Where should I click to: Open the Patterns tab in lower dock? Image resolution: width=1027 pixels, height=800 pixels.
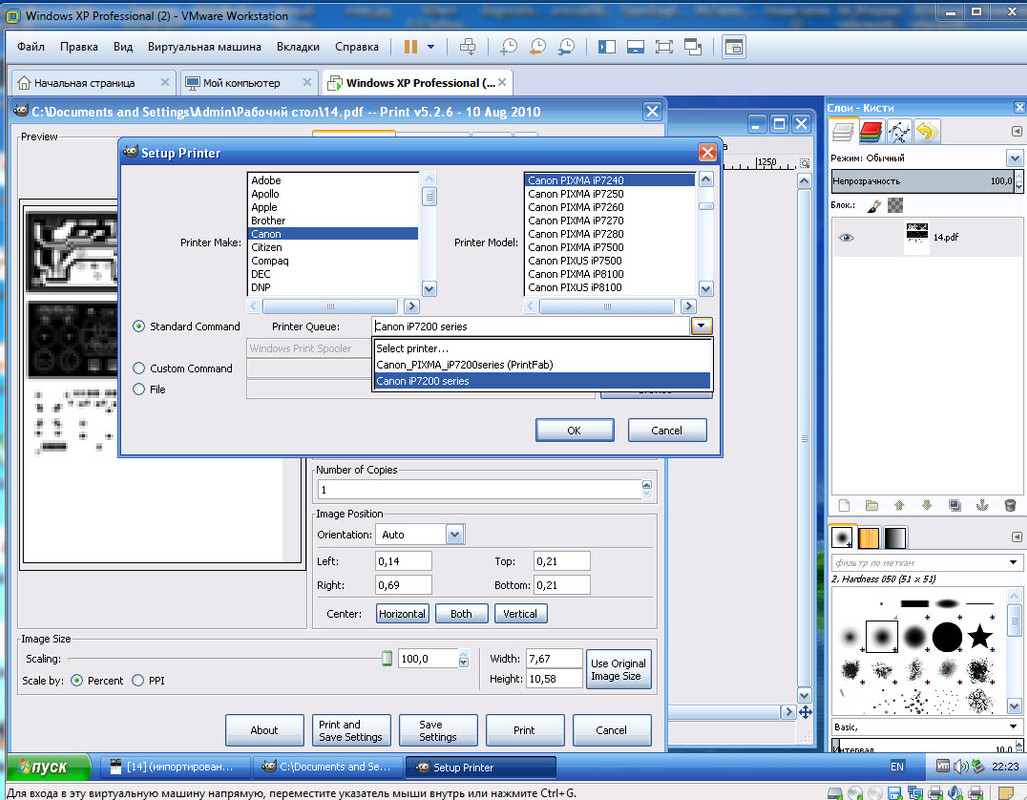pos(868,537)
